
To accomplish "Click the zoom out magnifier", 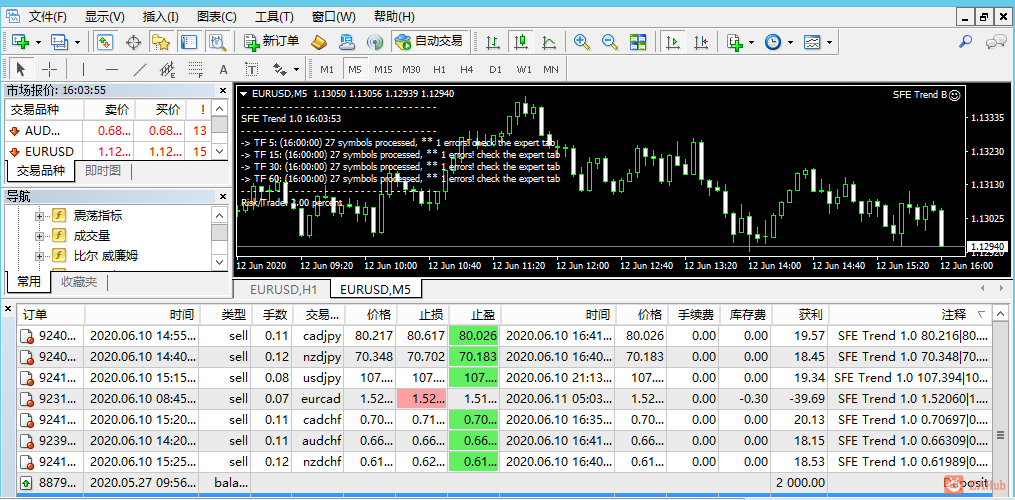I will click(610, 42).
